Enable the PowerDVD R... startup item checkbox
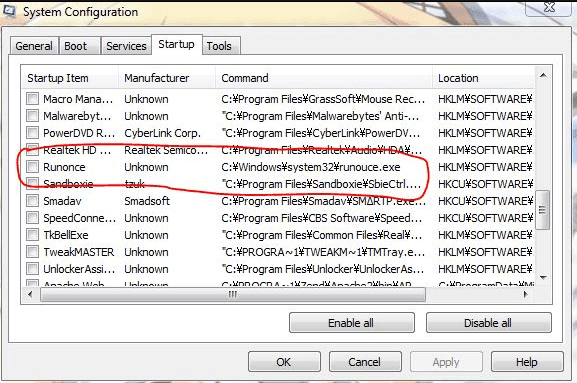The image size is (577, 383). click(x=32, y=132)
